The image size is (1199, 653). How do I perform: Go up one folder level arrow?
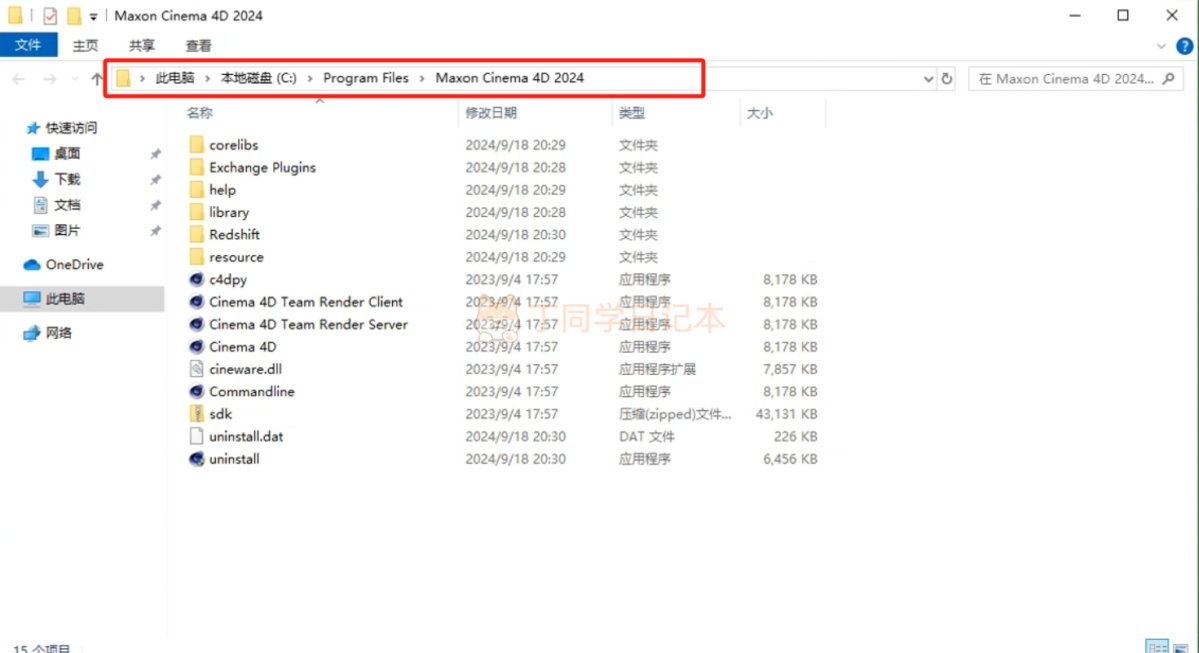96,78
